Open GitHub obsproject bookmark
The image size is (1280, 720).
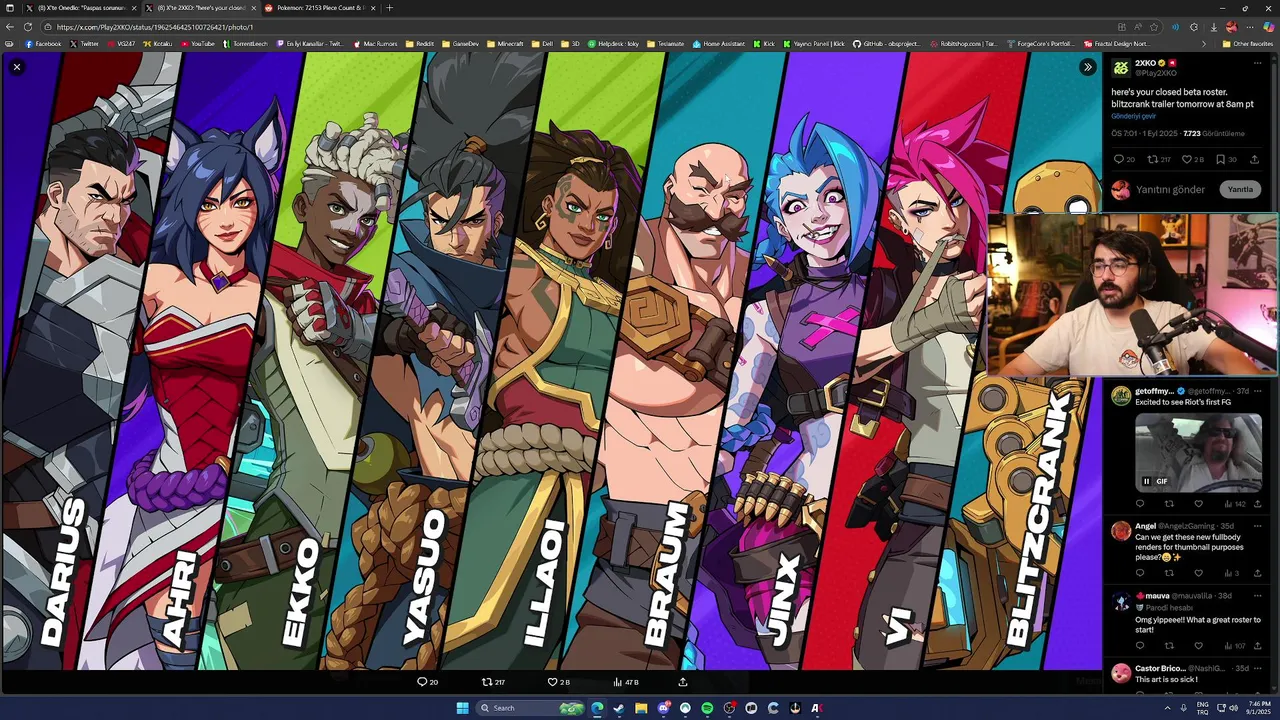pos(887,44)
